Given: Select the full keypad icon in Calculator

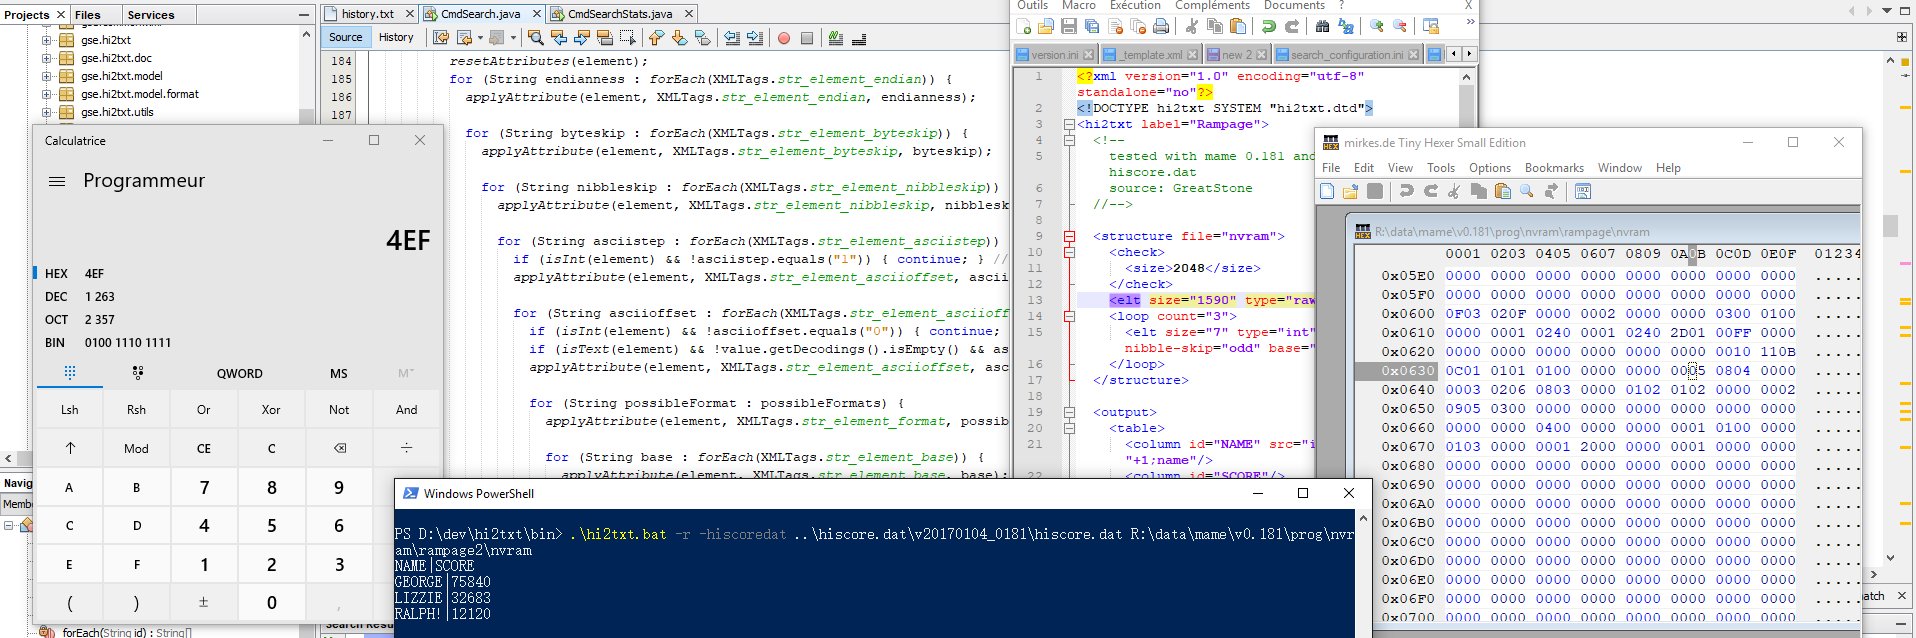Looking at the screenshot, I should pos(70,373).
